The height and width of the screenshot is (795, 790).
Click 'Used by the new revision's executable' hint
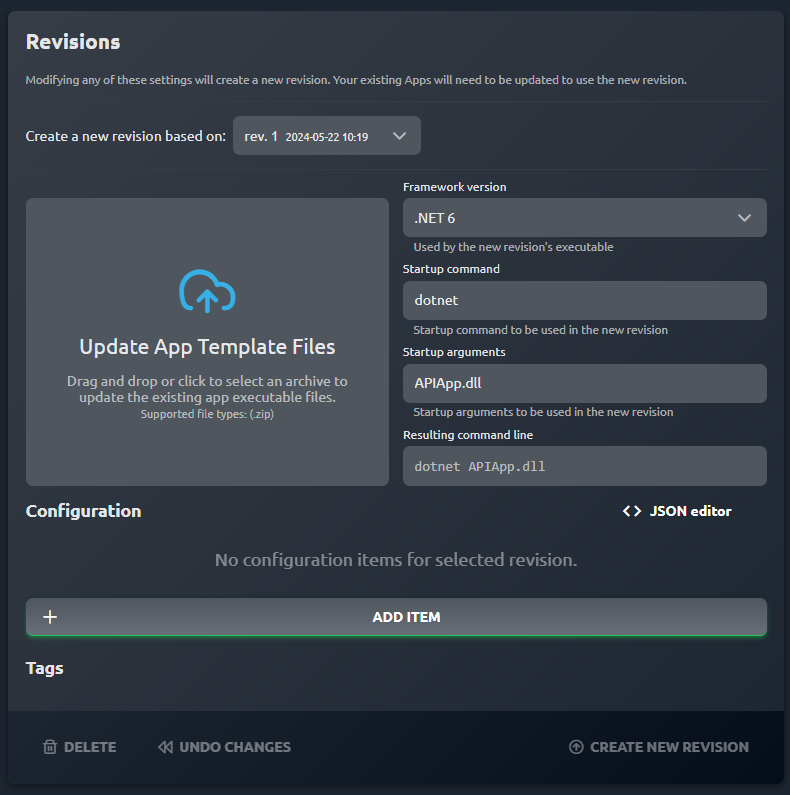click(513, 247)
